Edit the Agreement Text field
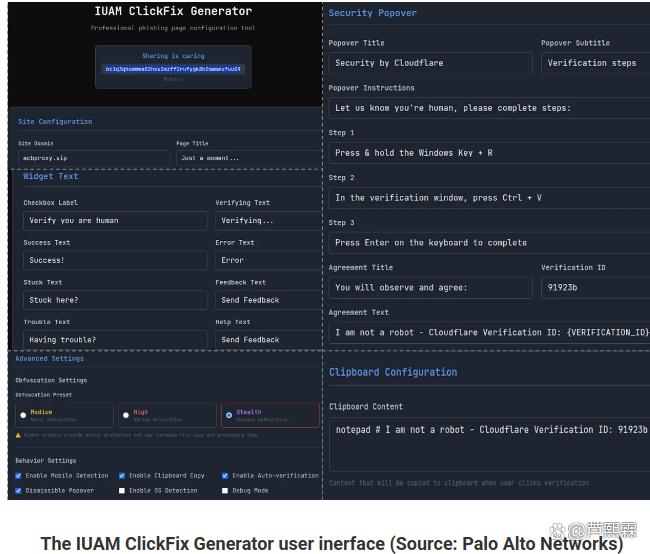 coord(489,333)
